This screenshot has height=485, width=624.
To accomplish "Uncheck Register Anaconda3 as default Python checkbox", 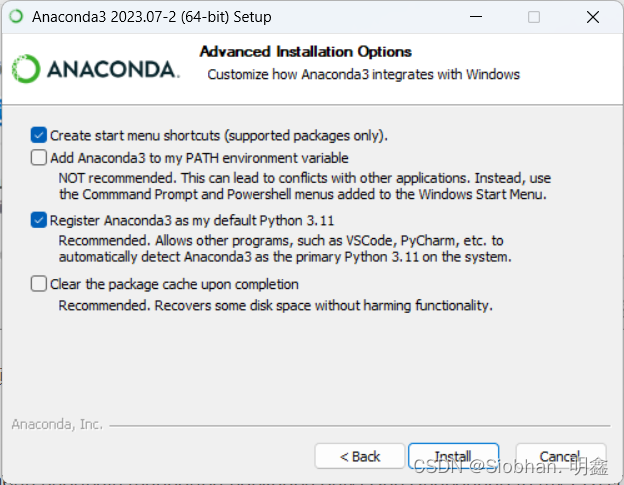I will click(39, 220).
